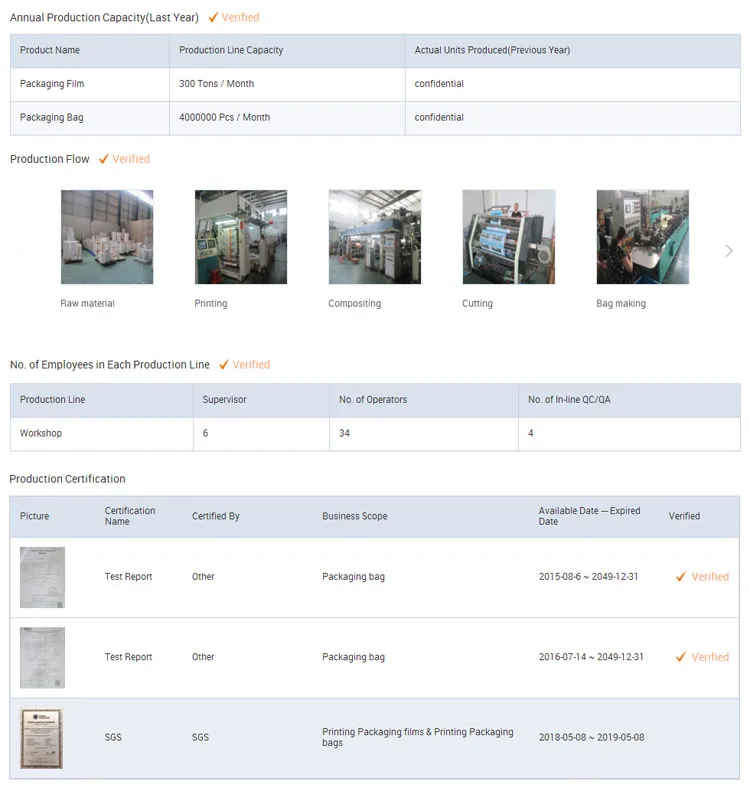Click the 'Business Scope' column header
The width and height of the screenshot is (750, 800).
click(x=355, y=516)
